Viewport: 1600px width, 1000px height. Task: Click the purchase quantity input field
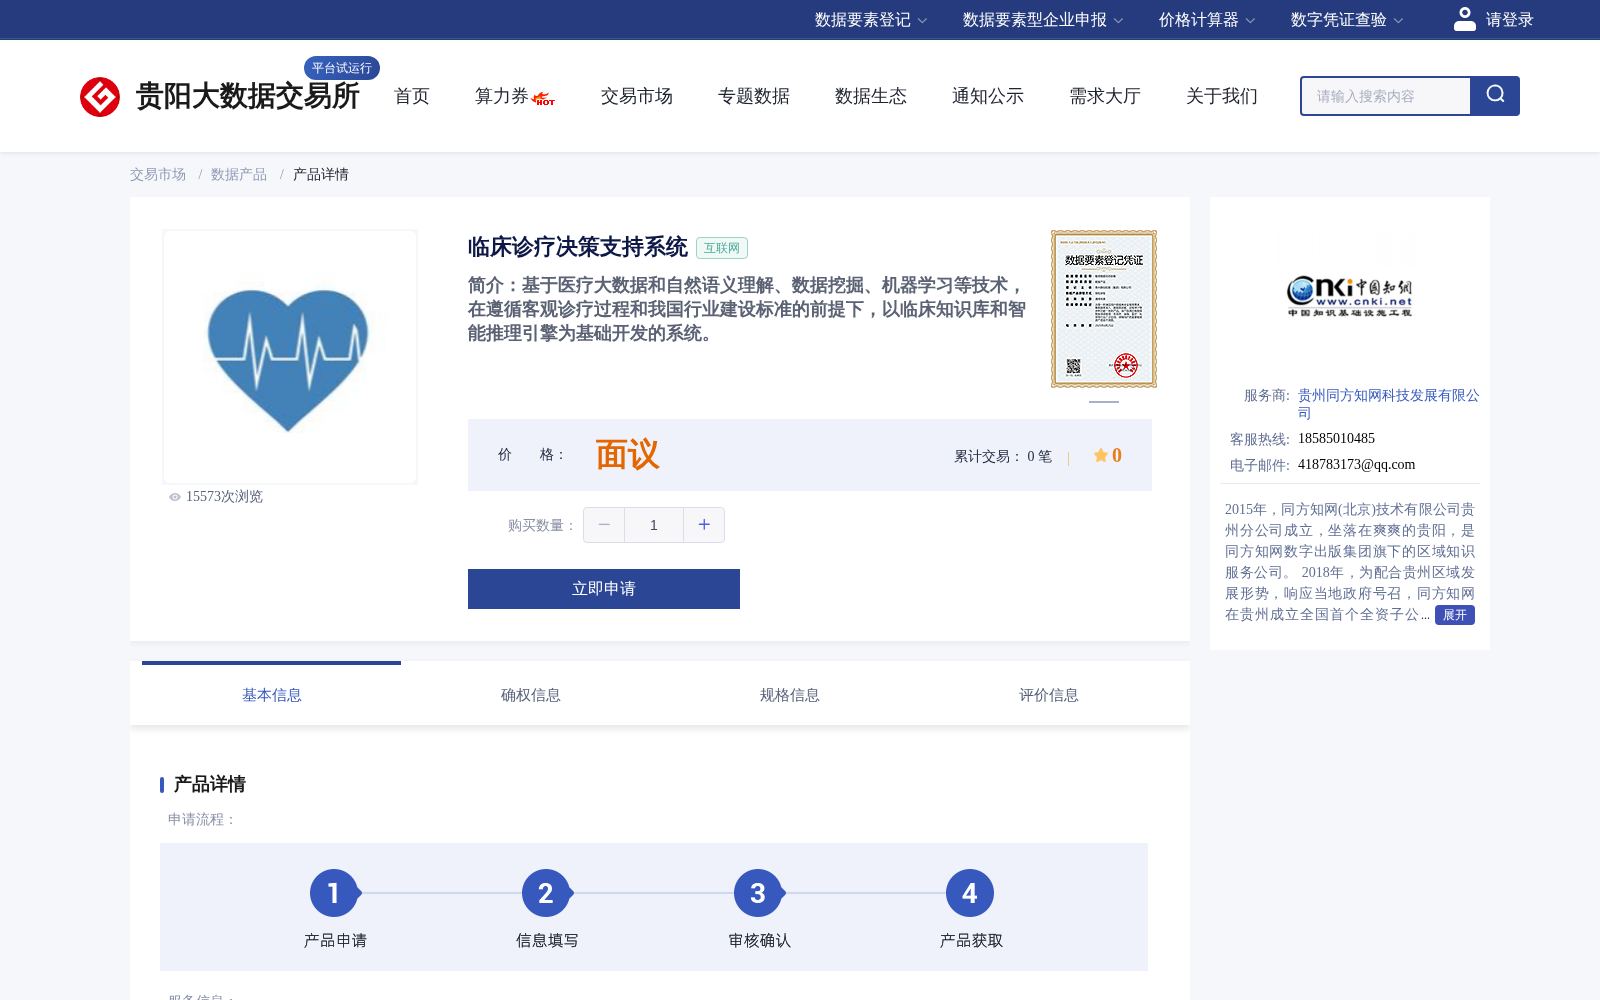click(654, 525)
